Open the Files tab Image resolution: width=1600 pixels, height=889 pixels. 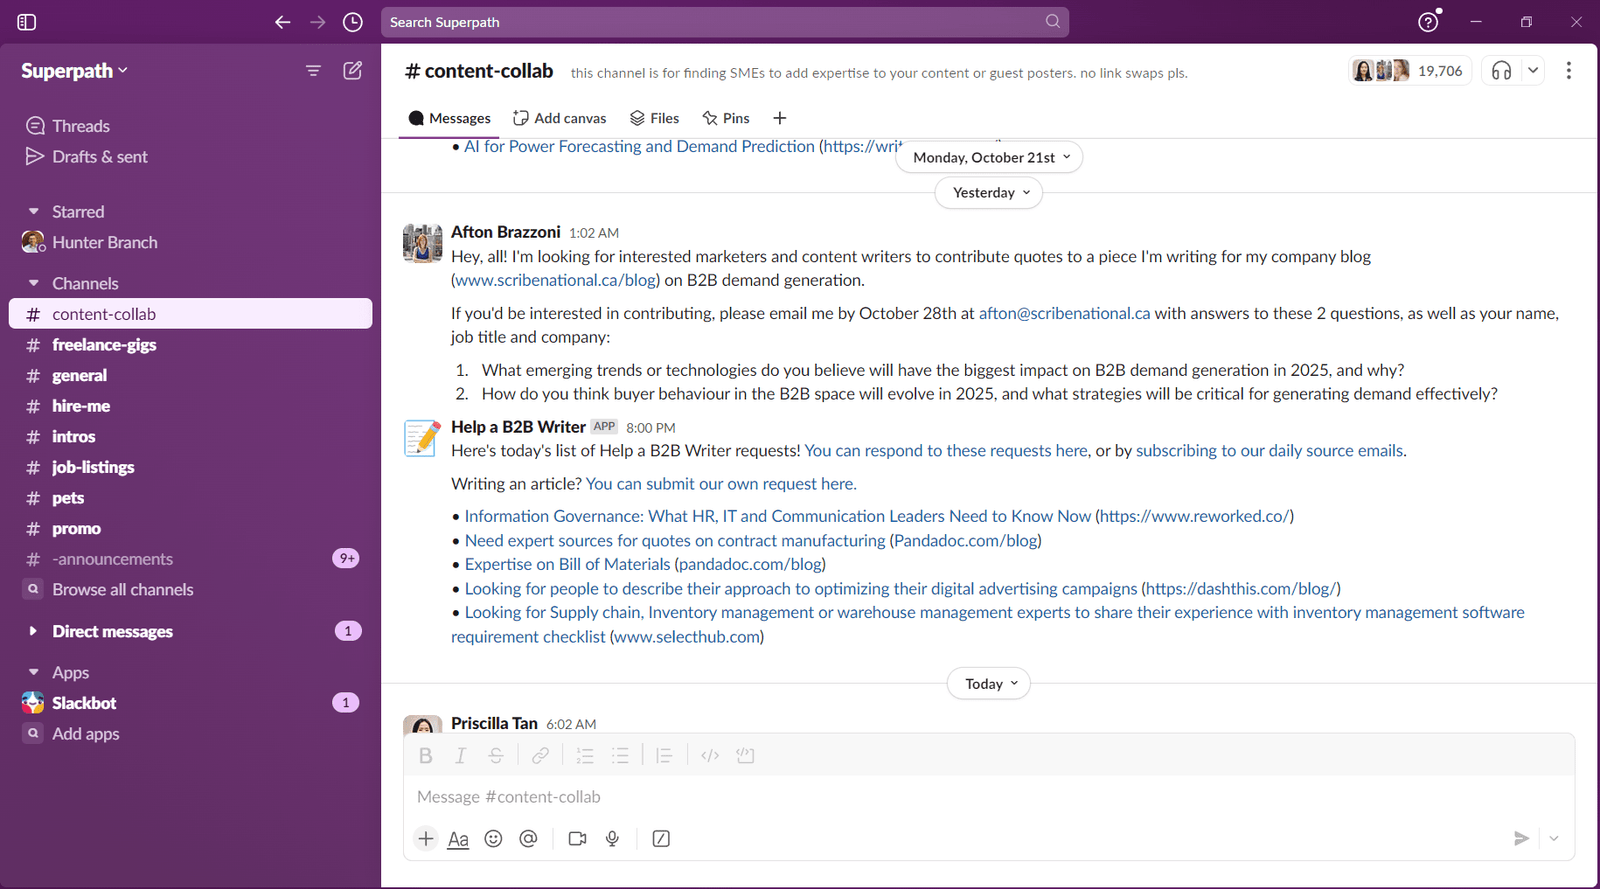[654, 118]
